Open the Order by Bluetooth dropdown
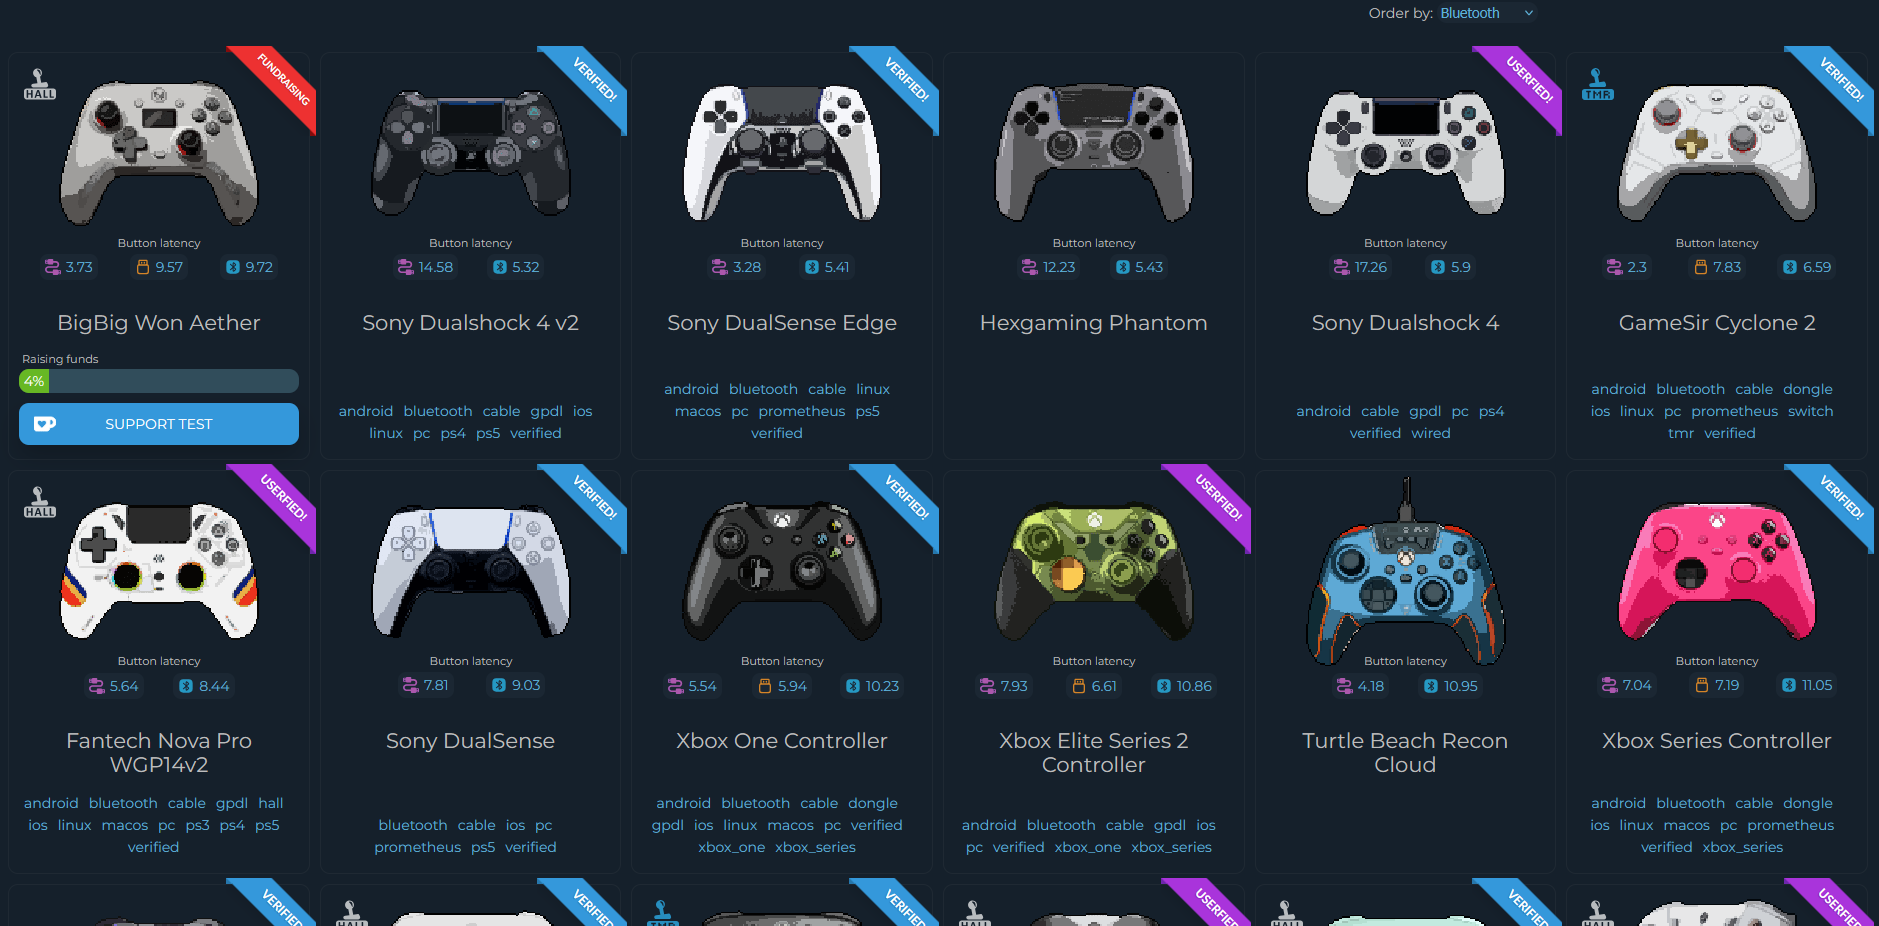Image resolution: width=1879 pixels, height=926 pixels. [1486, 13]
